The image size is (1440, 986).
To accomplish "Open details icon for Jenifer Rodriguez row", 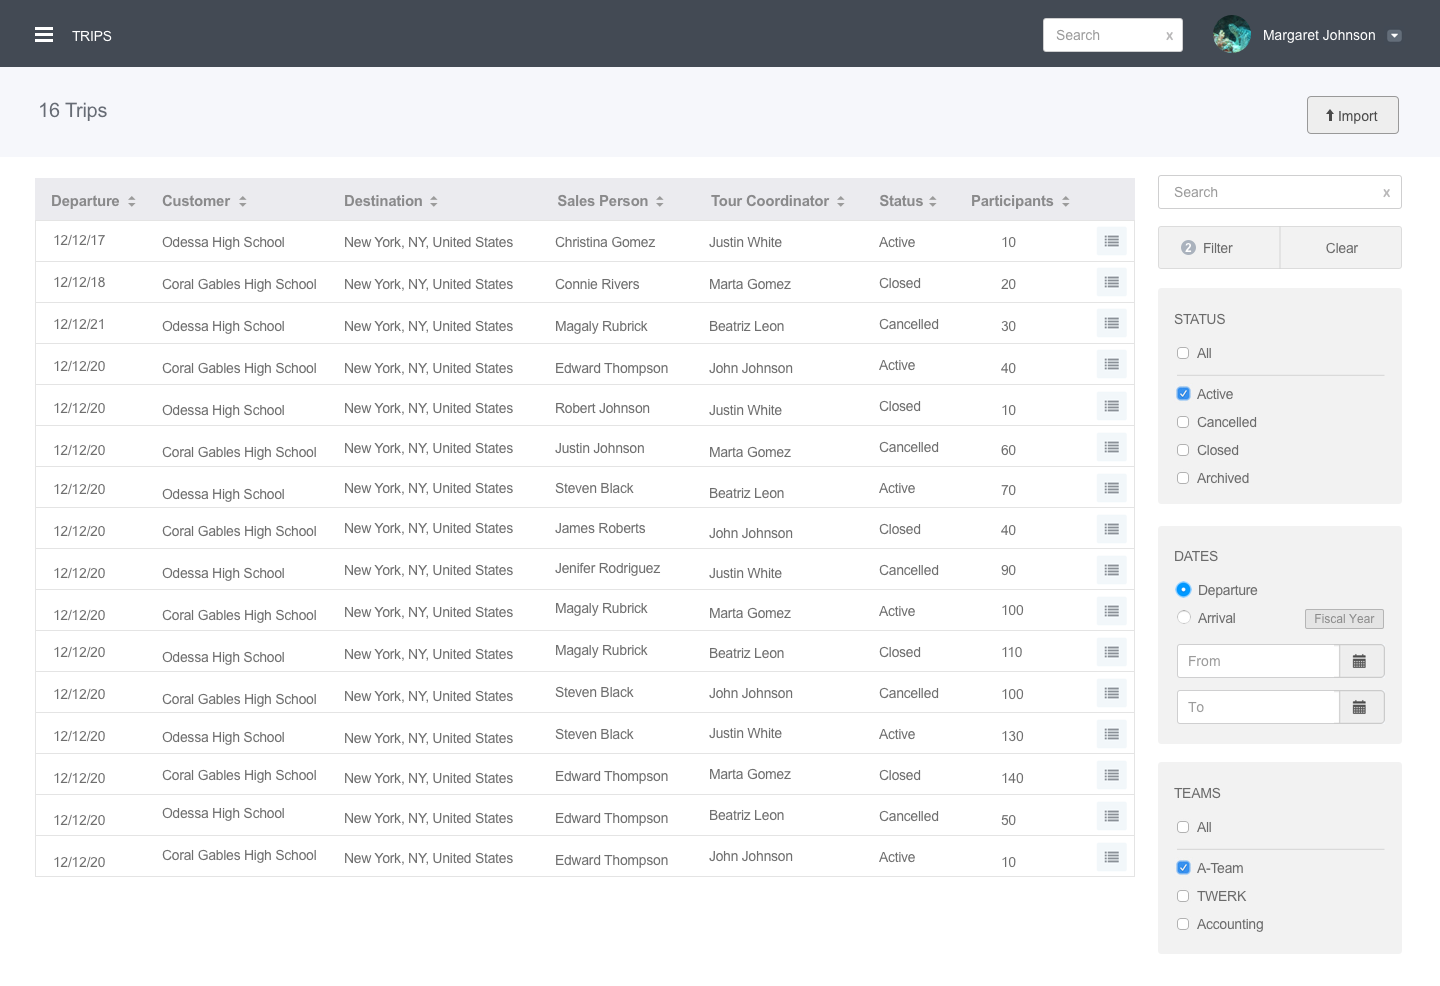I will pos(1111,570).
